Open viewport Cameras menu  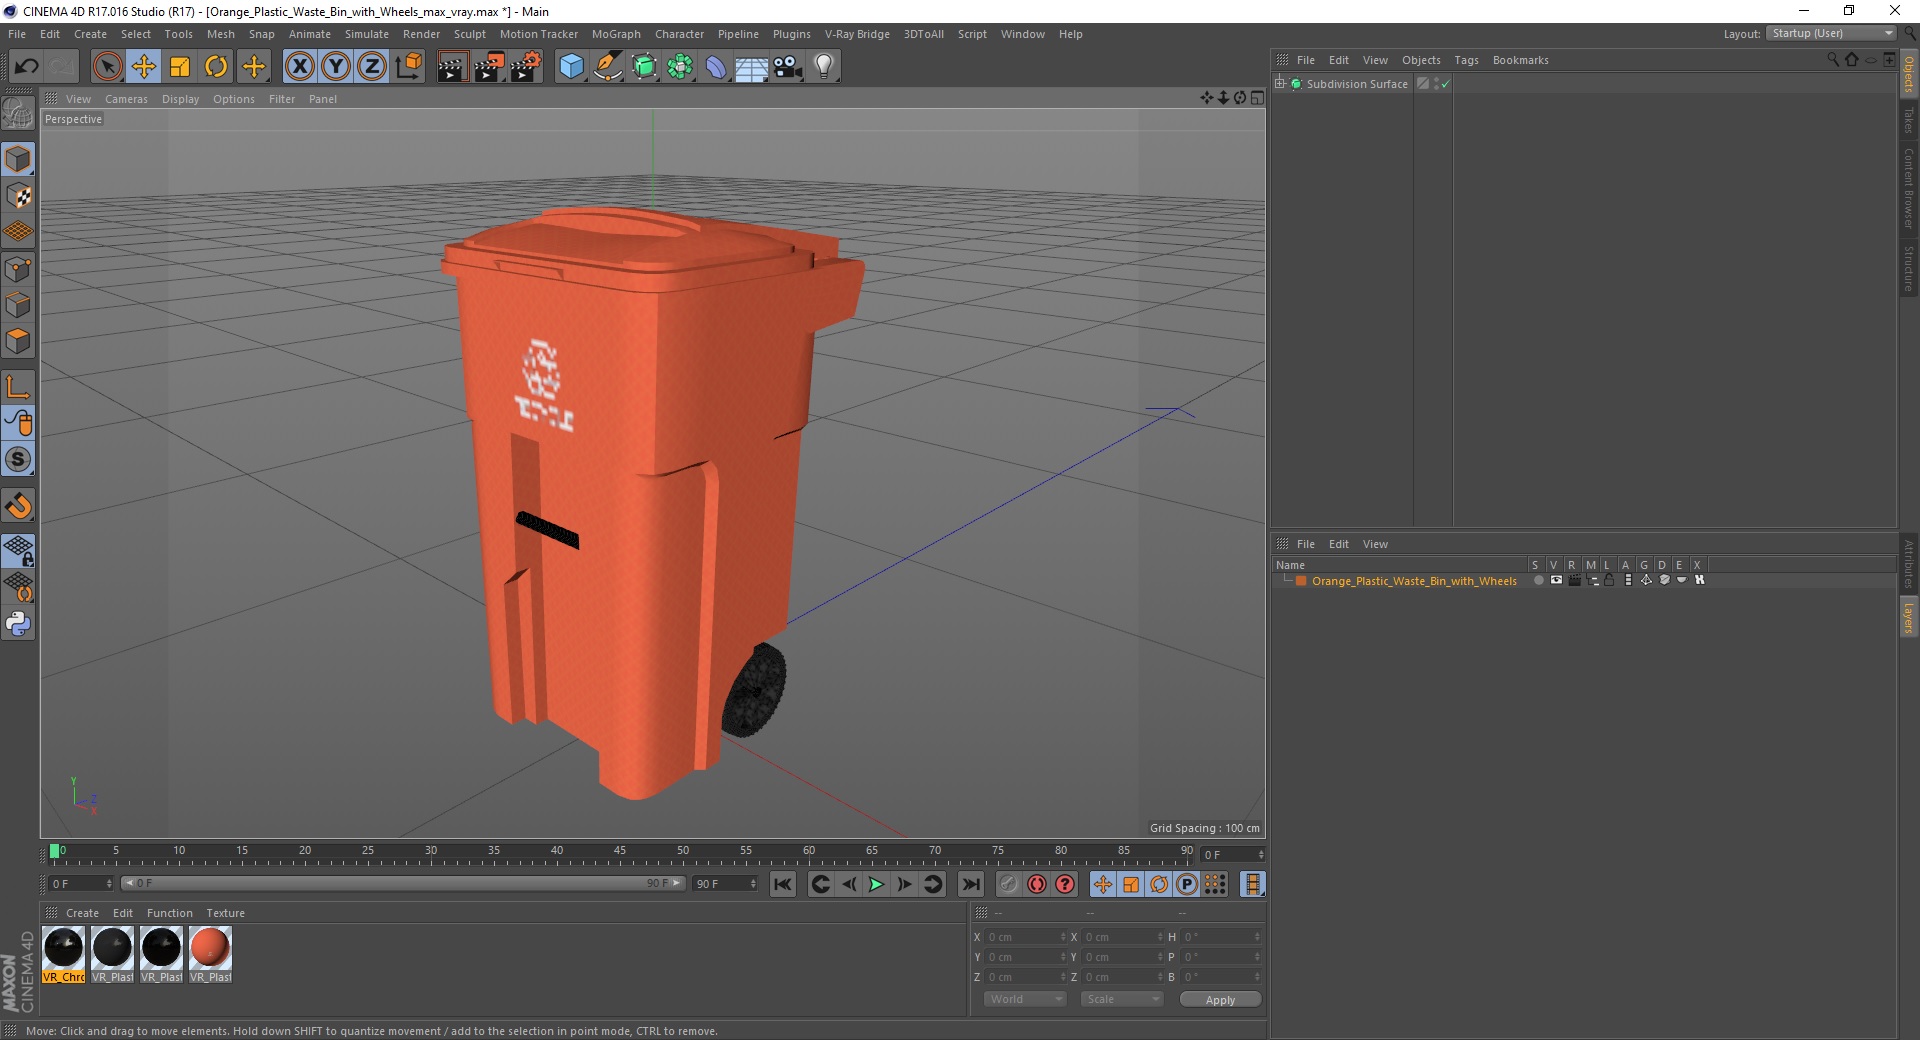126,99
